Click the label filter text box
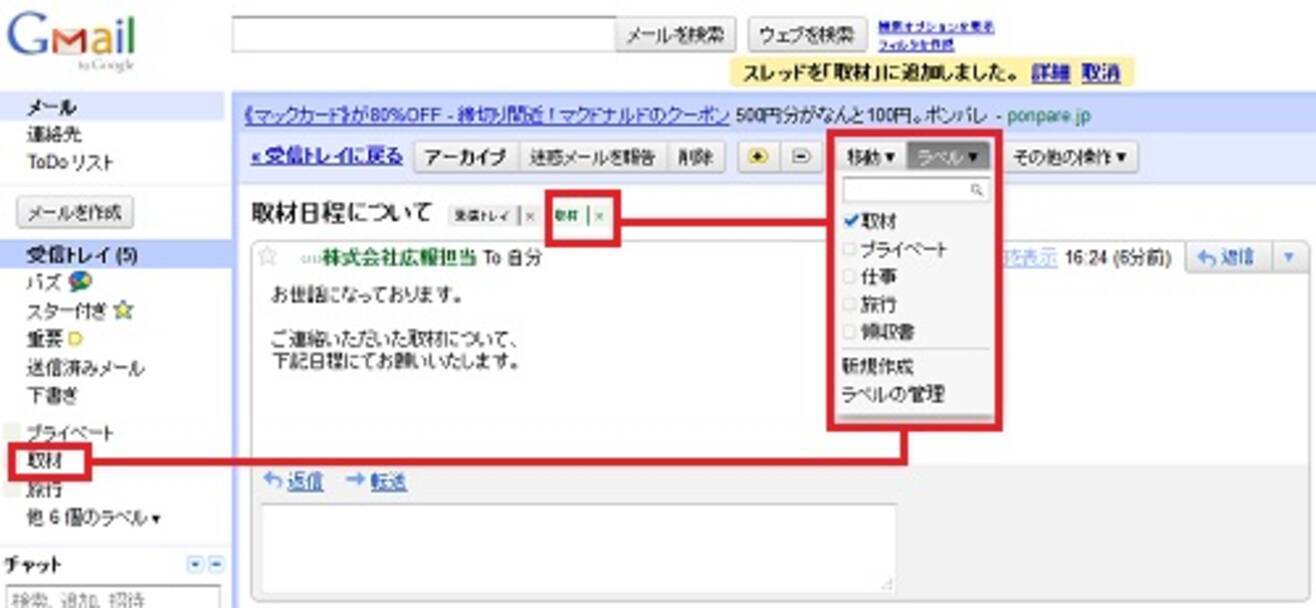1316x608 pixels. point(916,189)
